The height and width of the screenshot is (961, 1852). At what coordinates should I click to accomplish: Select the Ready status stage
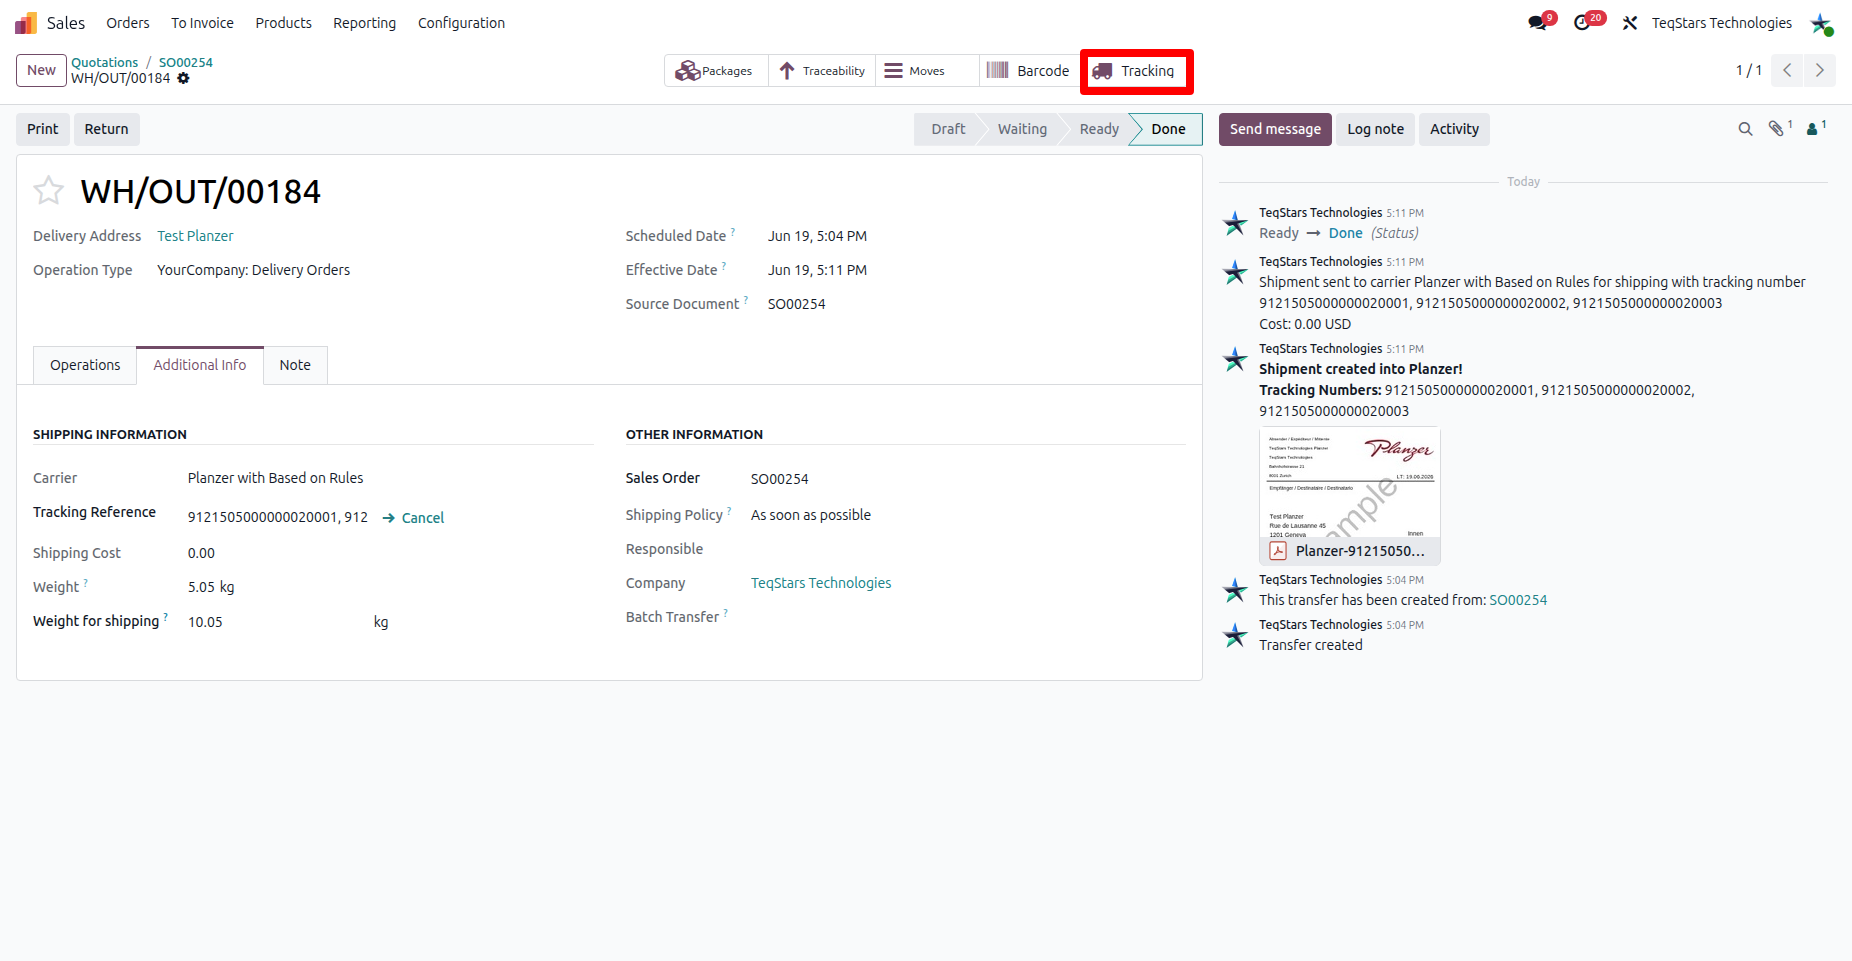coord(1099,129)
